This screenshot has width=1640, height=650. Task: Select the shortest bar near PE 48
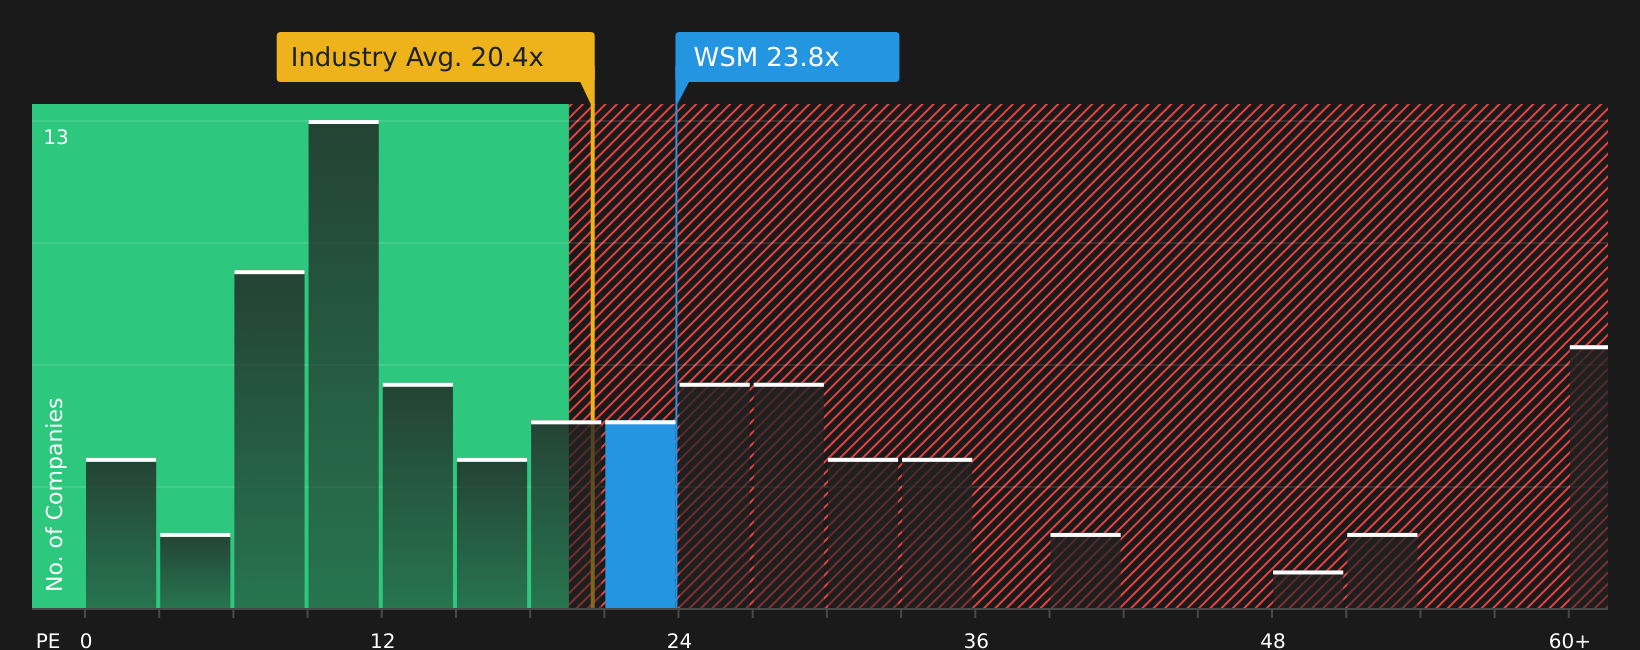(x=1308, y=589)
